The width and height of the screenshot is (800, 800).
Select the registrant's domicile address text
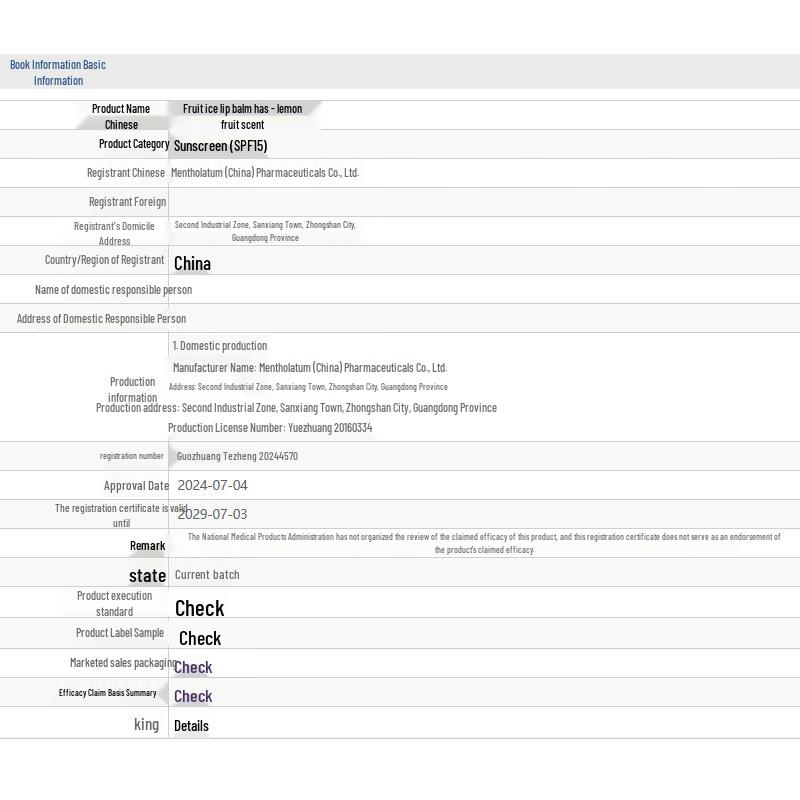265,231
